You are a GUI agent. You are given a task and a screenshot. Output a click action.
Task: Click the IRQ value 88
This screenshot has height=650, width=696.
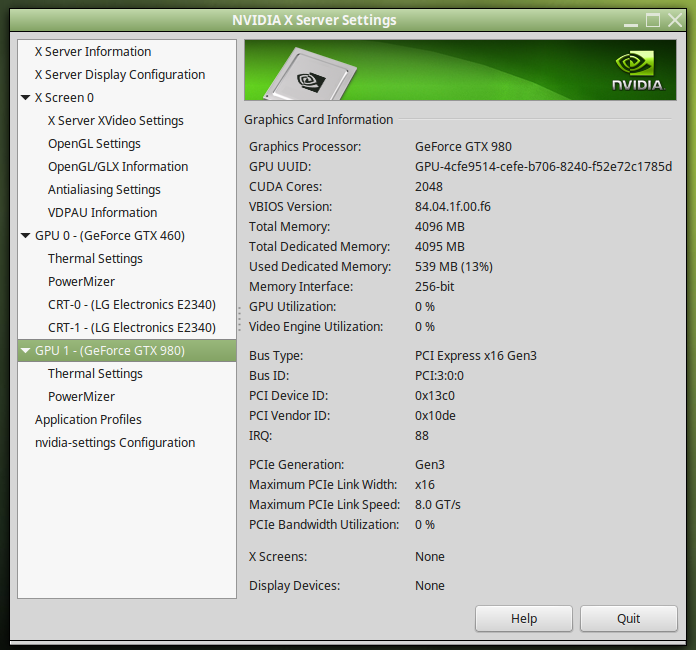tap(422, 436)
